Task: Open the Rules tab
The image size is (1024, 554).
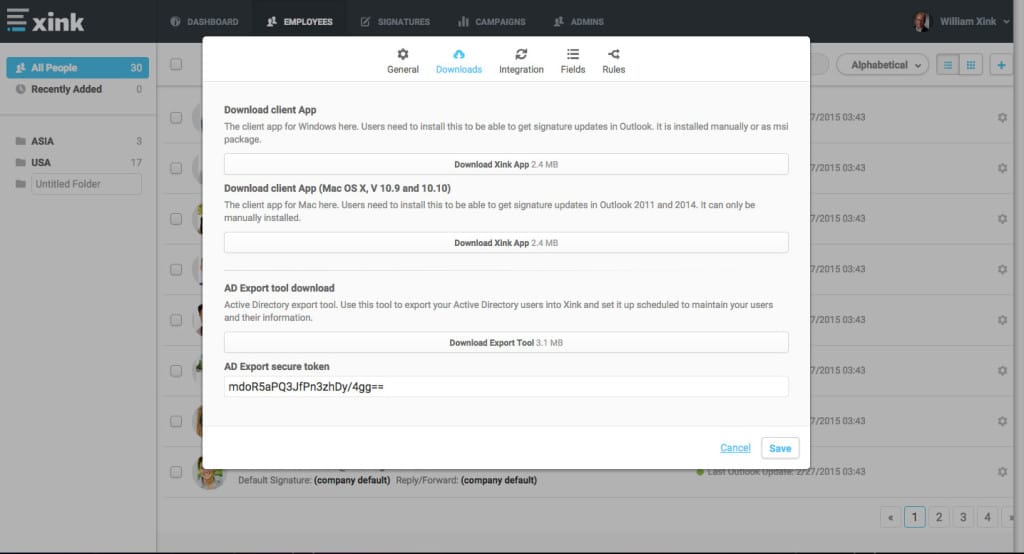Action: pos(613,61)
